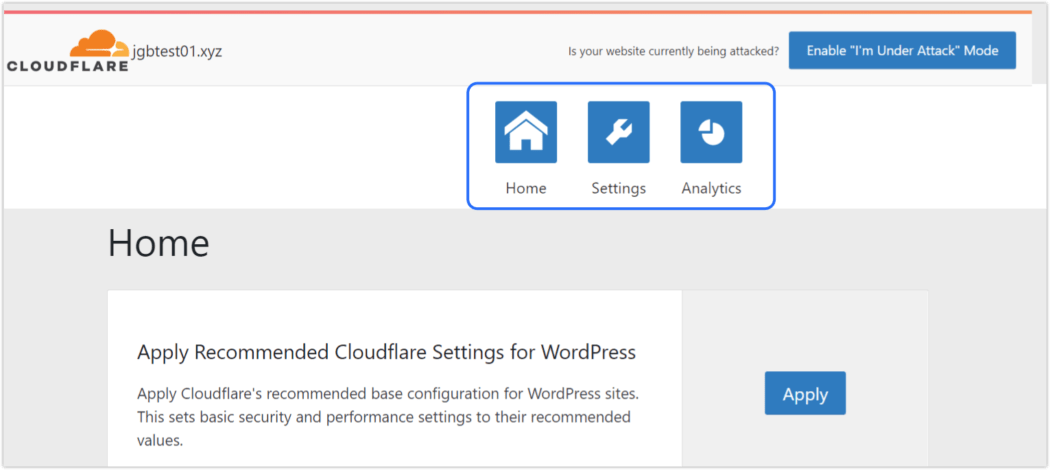
Task: Click the jgbtest01.xyz domain name
Action: 177,51
